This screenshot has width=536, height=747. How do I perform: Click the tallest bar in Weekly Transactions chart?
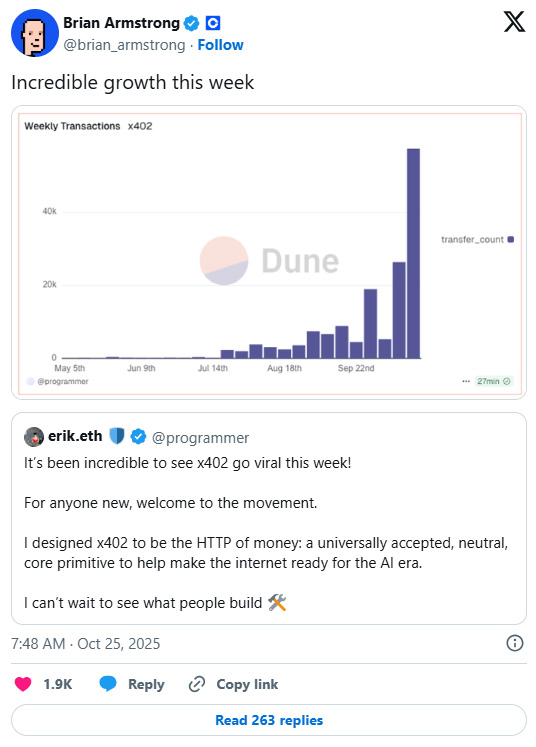tap(413, 253)
